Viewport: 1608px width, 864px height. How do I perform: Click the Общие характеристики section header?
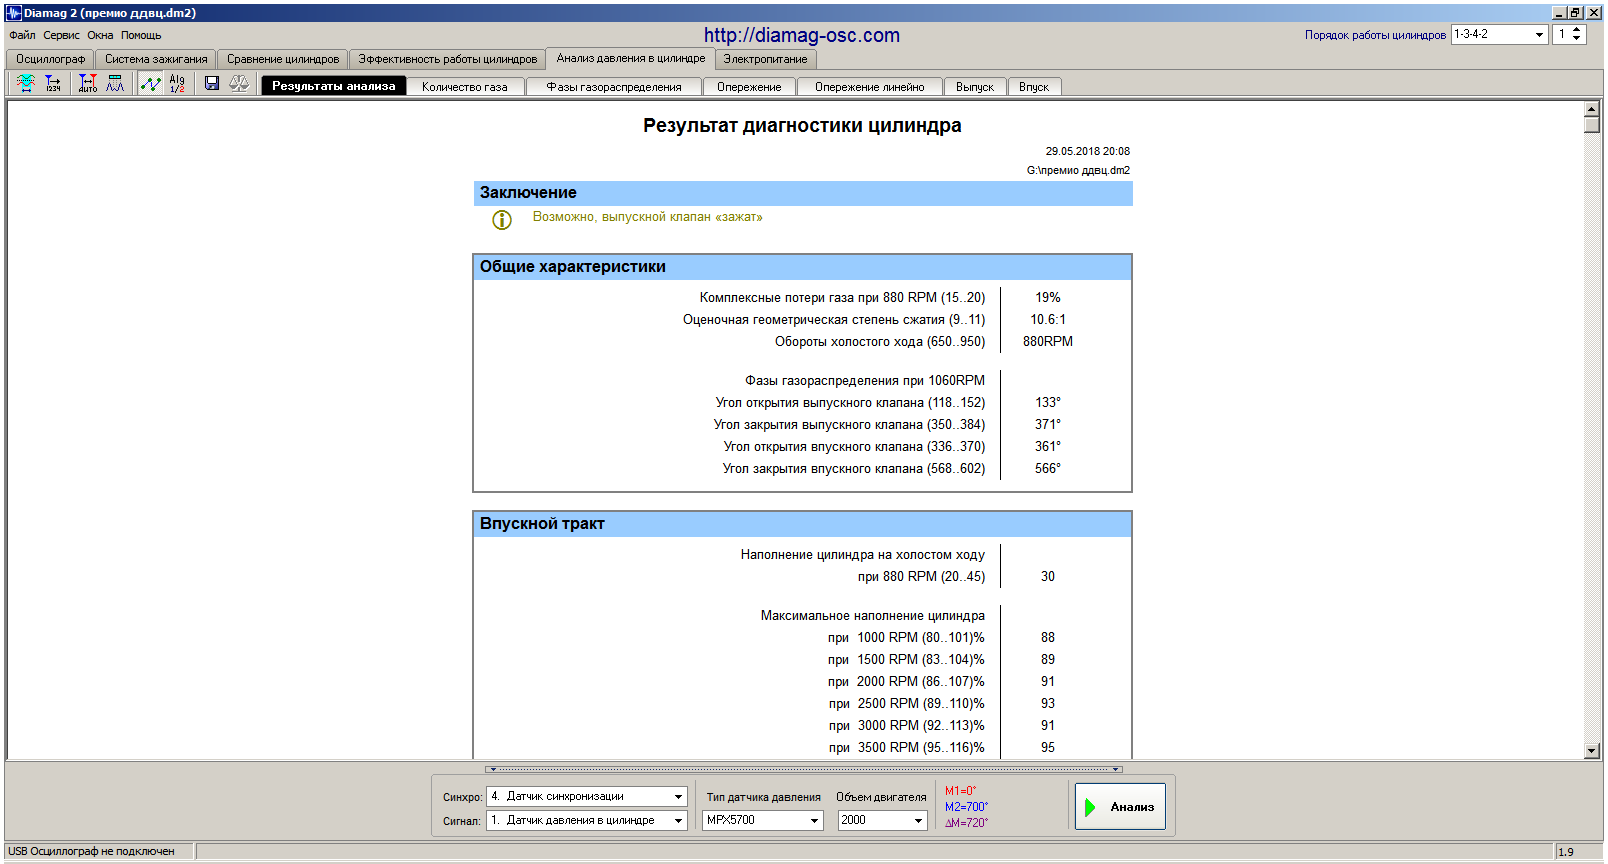point(802,267)
